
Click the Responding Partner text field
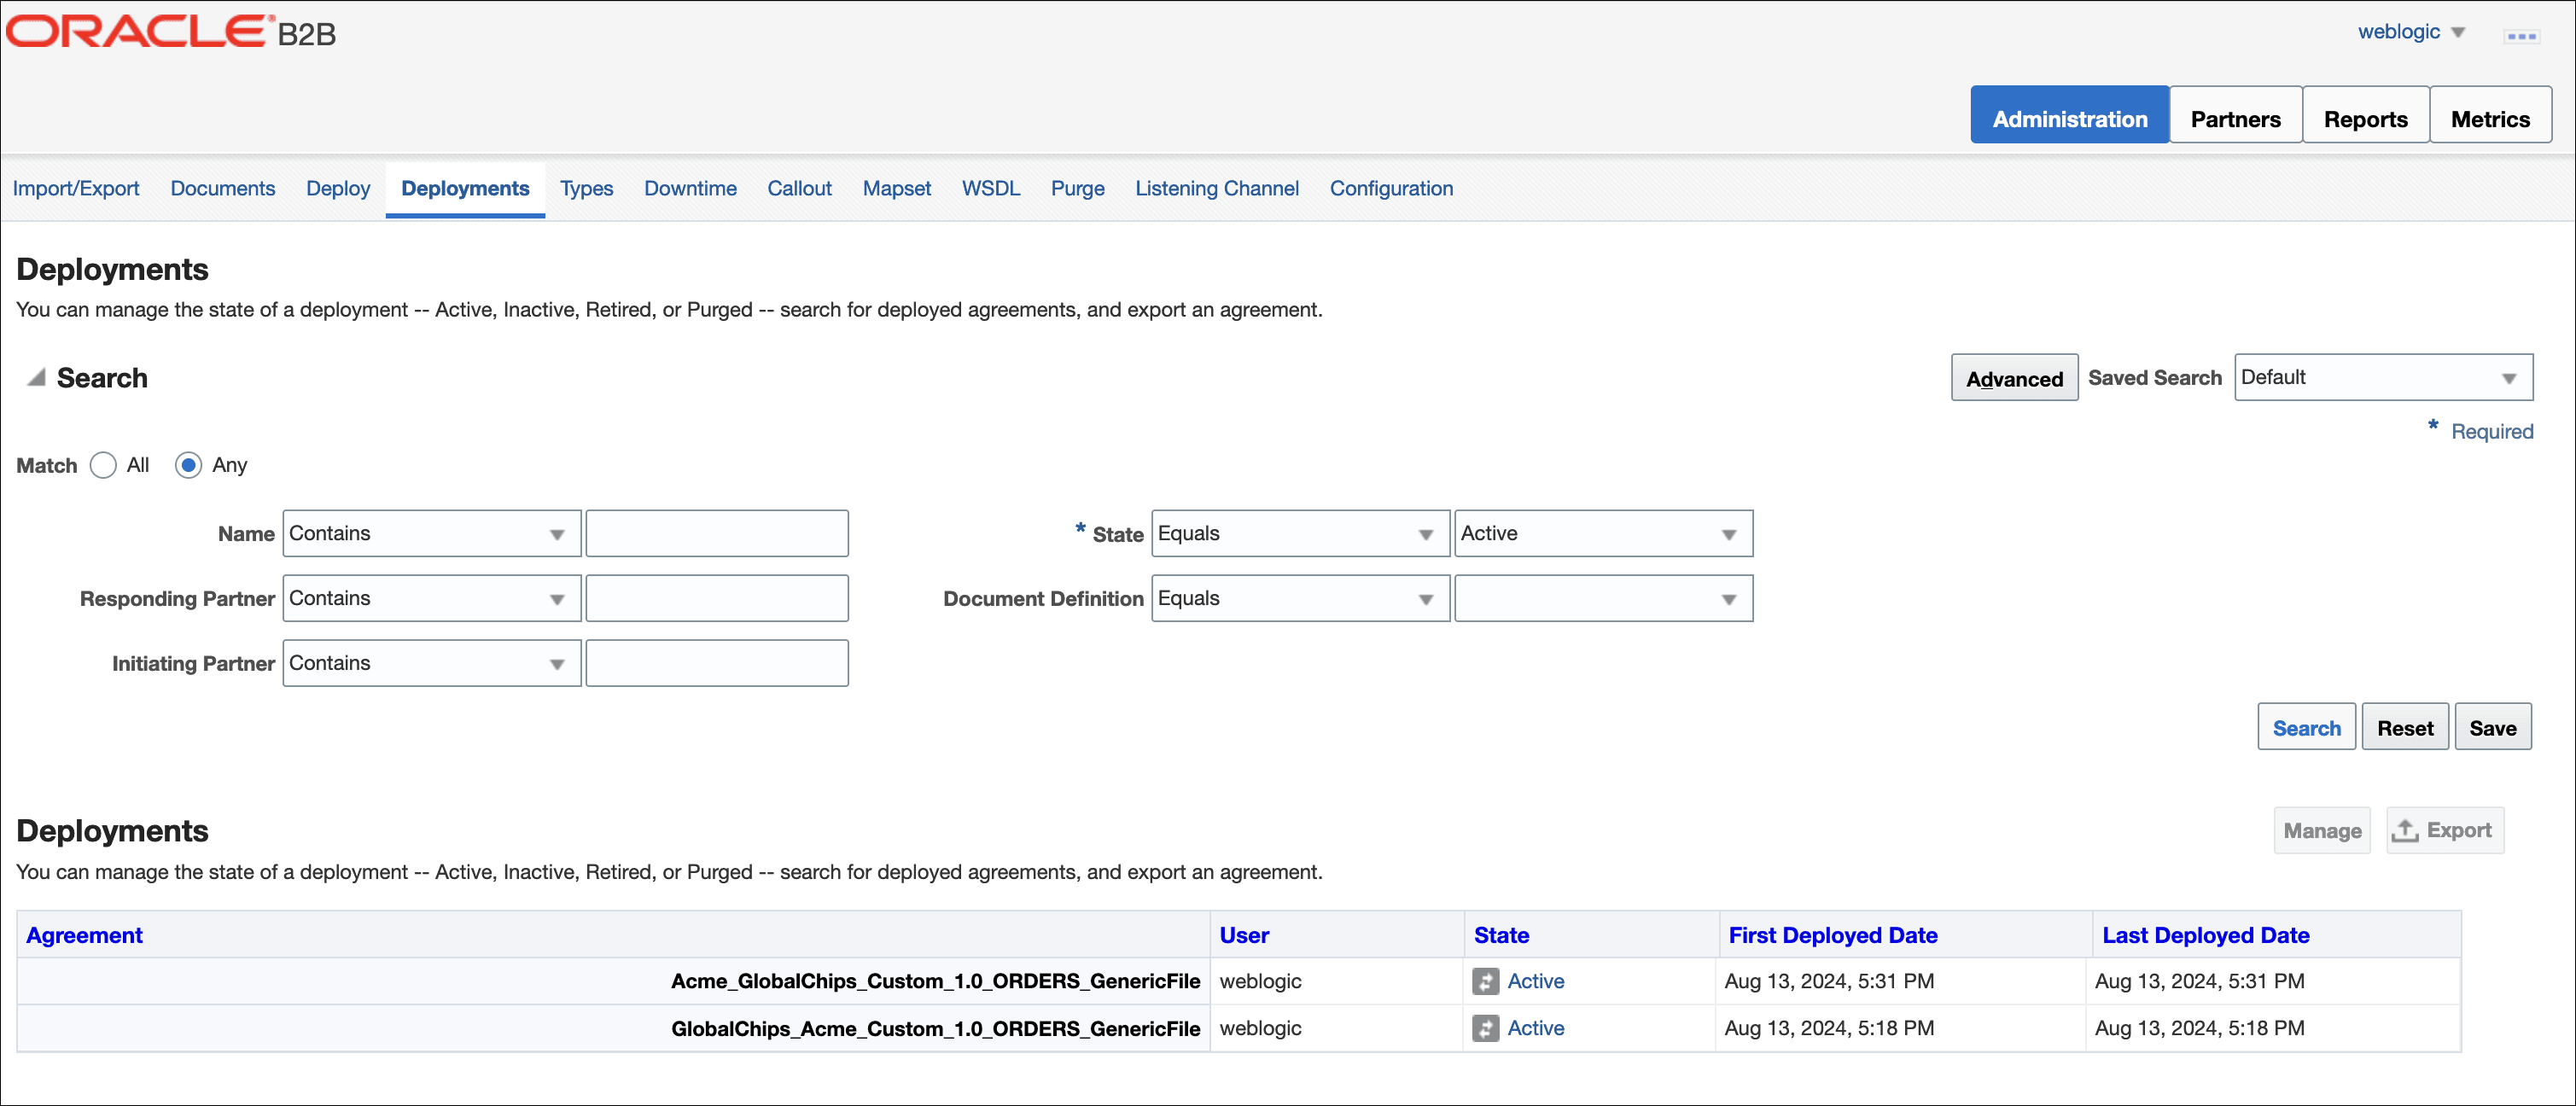coord(717,598)
